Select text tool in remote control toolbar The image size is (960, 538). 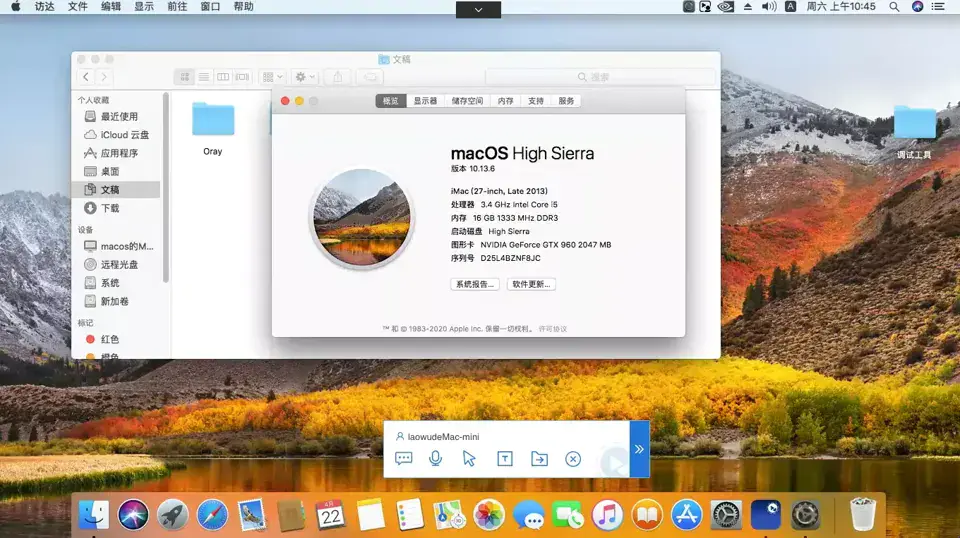[x=504, y=458]
